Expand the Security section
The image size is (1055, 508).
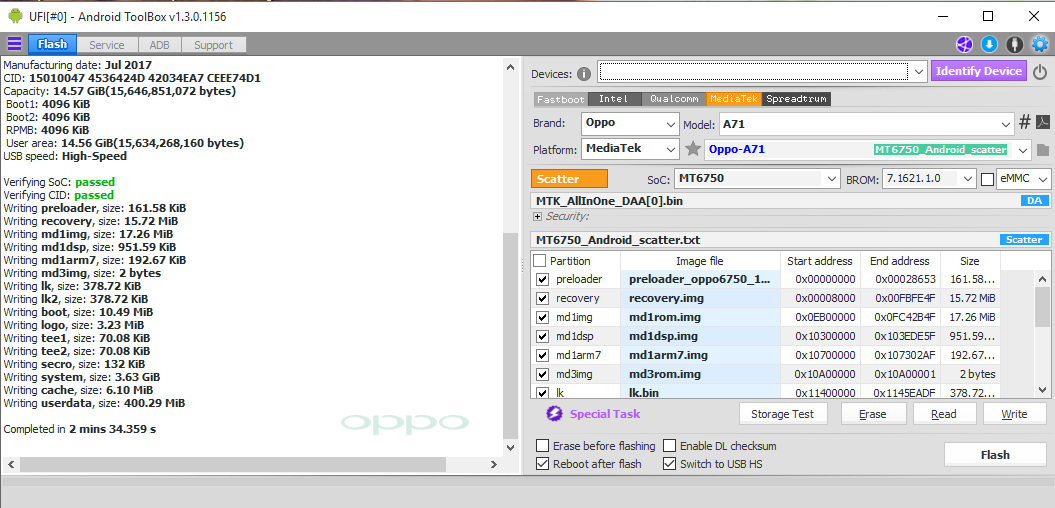coord(537,217)
